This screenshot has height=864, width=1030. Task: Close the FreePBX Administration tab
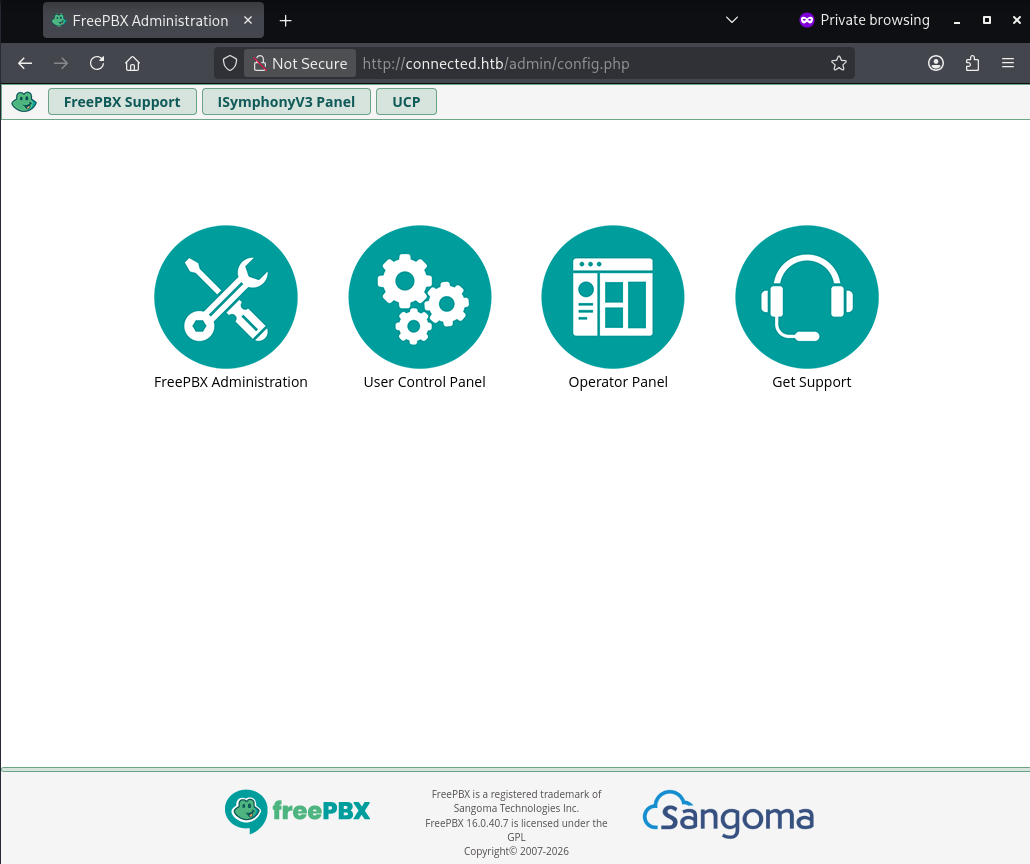point(248,20)
